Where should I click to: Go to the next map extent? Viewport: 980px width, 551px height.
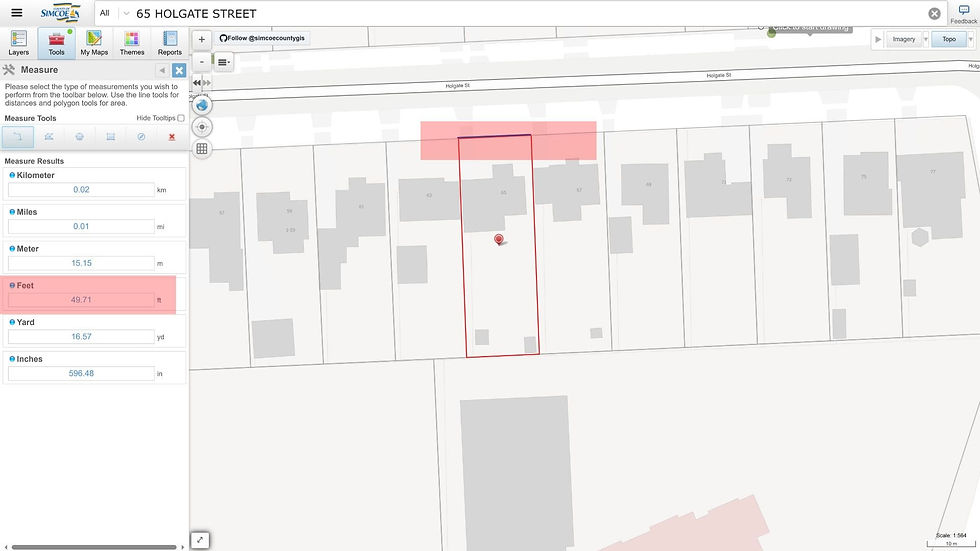coord(207,82)
